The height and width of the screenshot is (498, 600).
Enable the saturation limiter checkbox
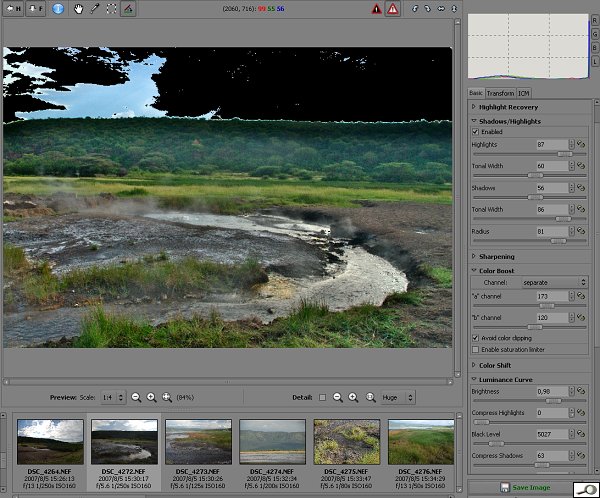click(x=475, y=349)
